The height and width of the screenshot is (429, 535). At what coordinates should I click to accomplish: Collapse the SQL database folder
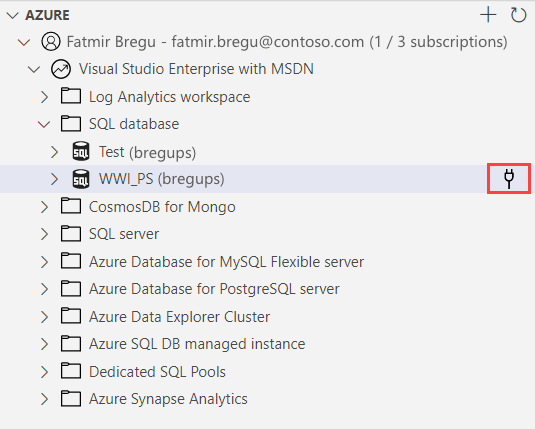pos(44,124)
